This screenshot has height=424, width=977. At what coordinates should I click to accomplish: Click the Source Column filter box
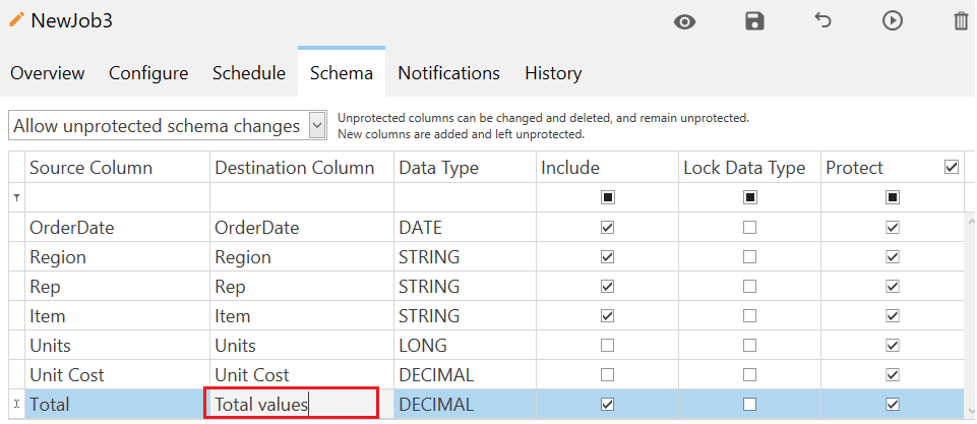pos(117,197)
